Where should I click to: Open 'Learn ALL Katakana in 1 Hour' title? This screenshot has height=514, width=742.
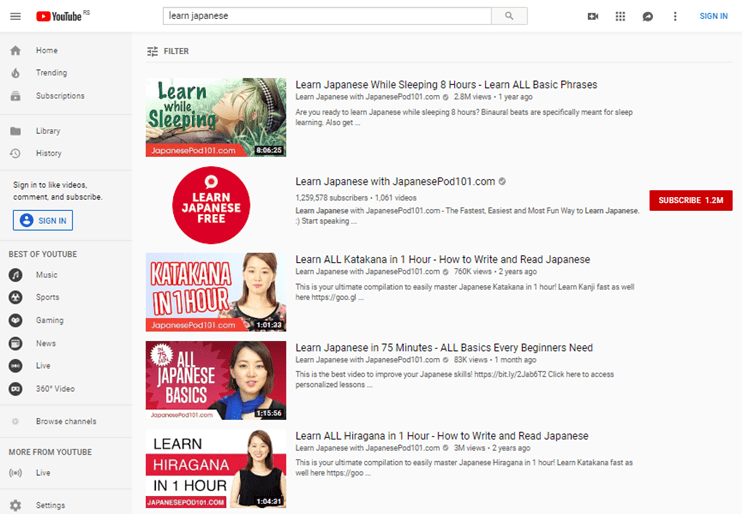click(x=442, y=259)
